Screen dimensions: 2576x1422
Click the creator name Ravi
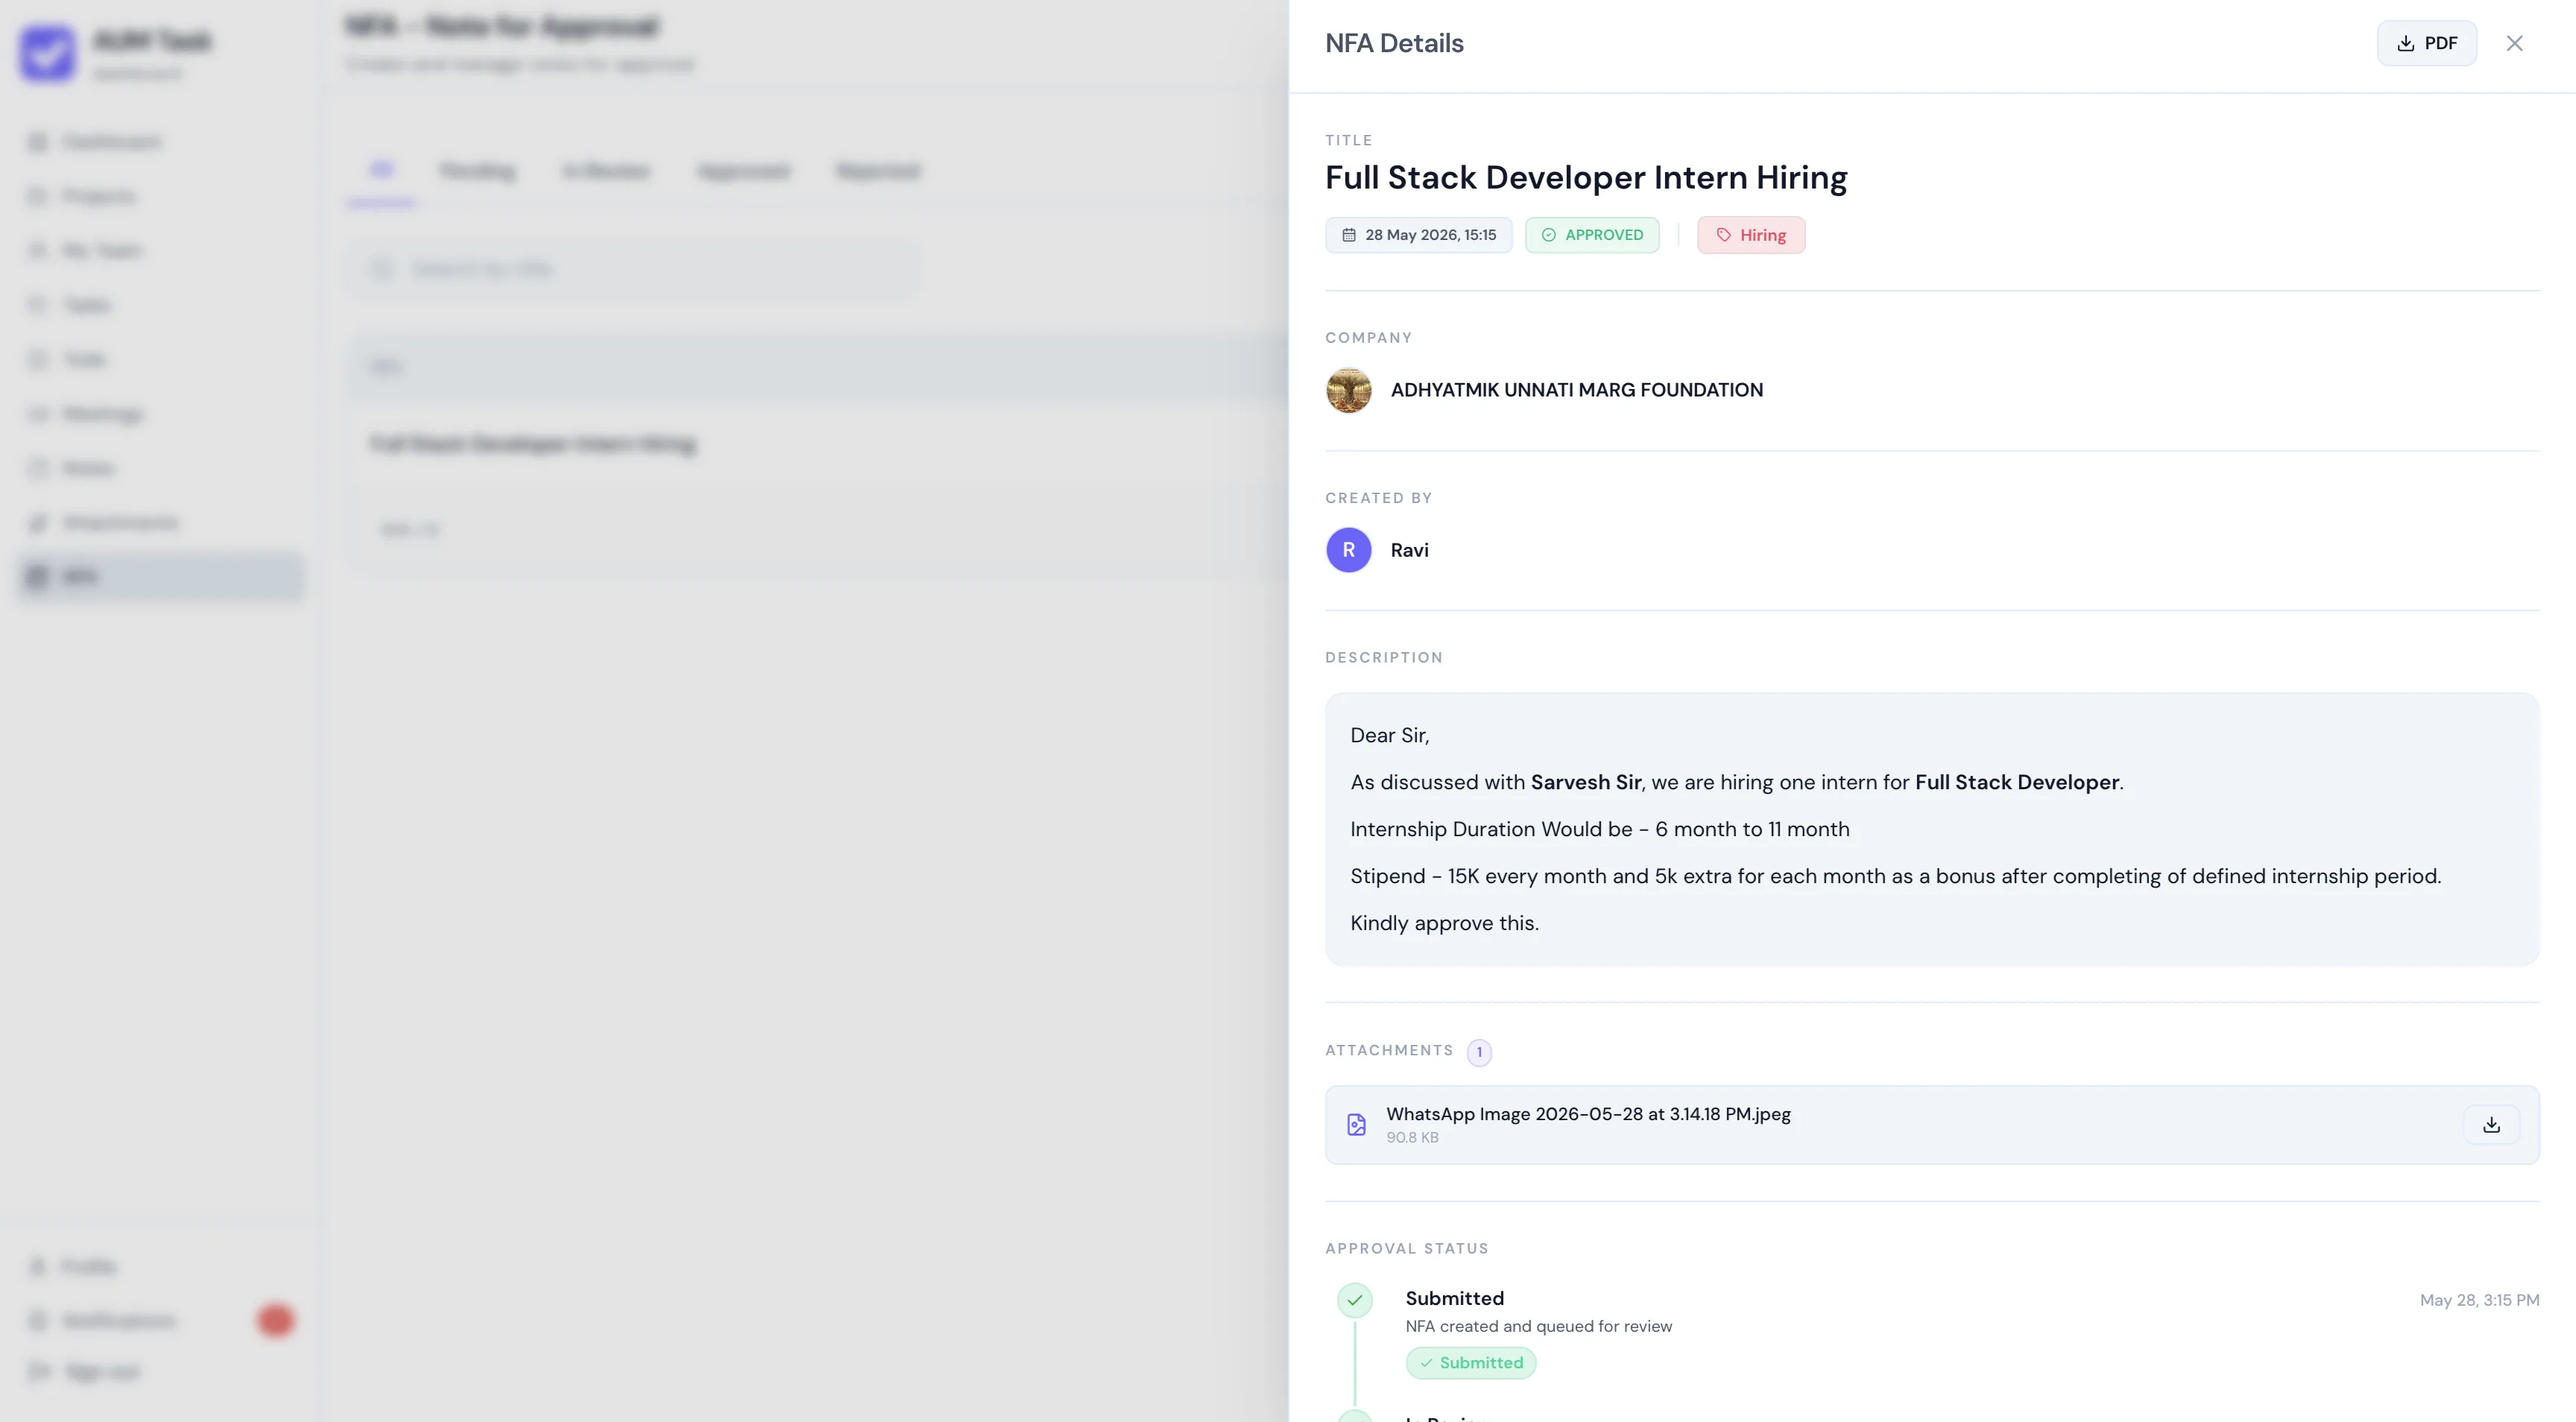tap(1409, 550)
